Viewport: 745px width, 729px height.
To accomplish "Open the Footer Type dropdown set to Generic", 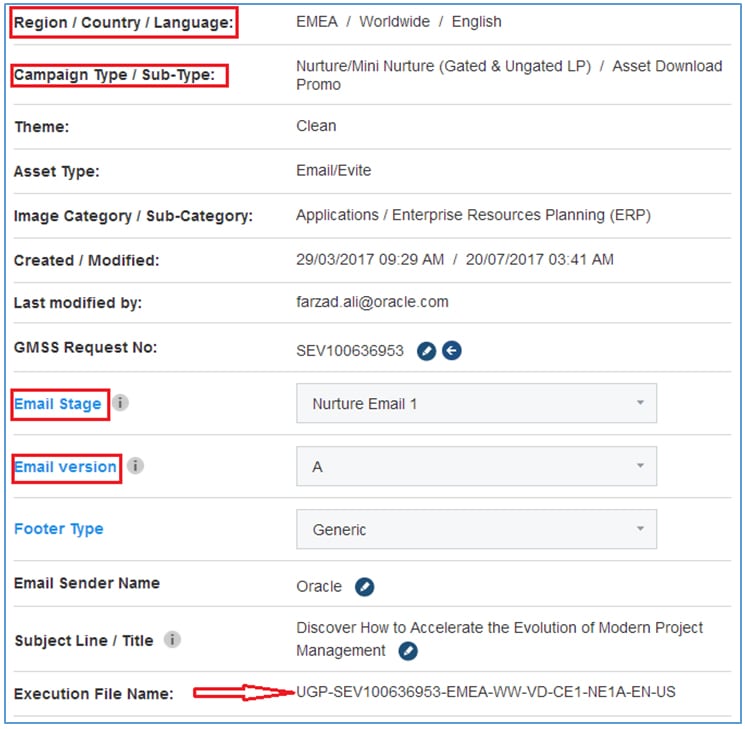I will point(476,530).
